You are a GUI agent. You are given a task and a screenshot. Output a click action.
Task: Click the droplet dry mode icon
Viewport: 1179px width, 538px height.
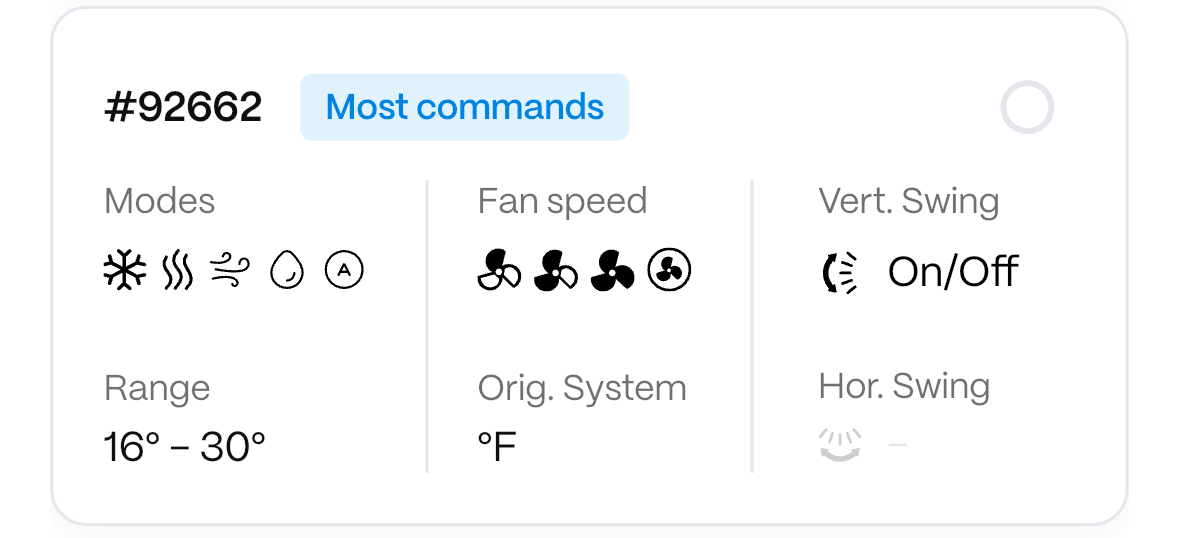point(287,270)
